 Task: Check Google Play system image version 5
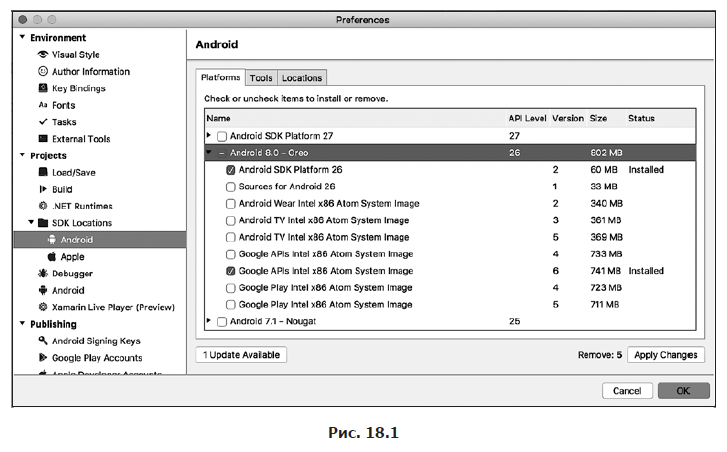point(230,305)
